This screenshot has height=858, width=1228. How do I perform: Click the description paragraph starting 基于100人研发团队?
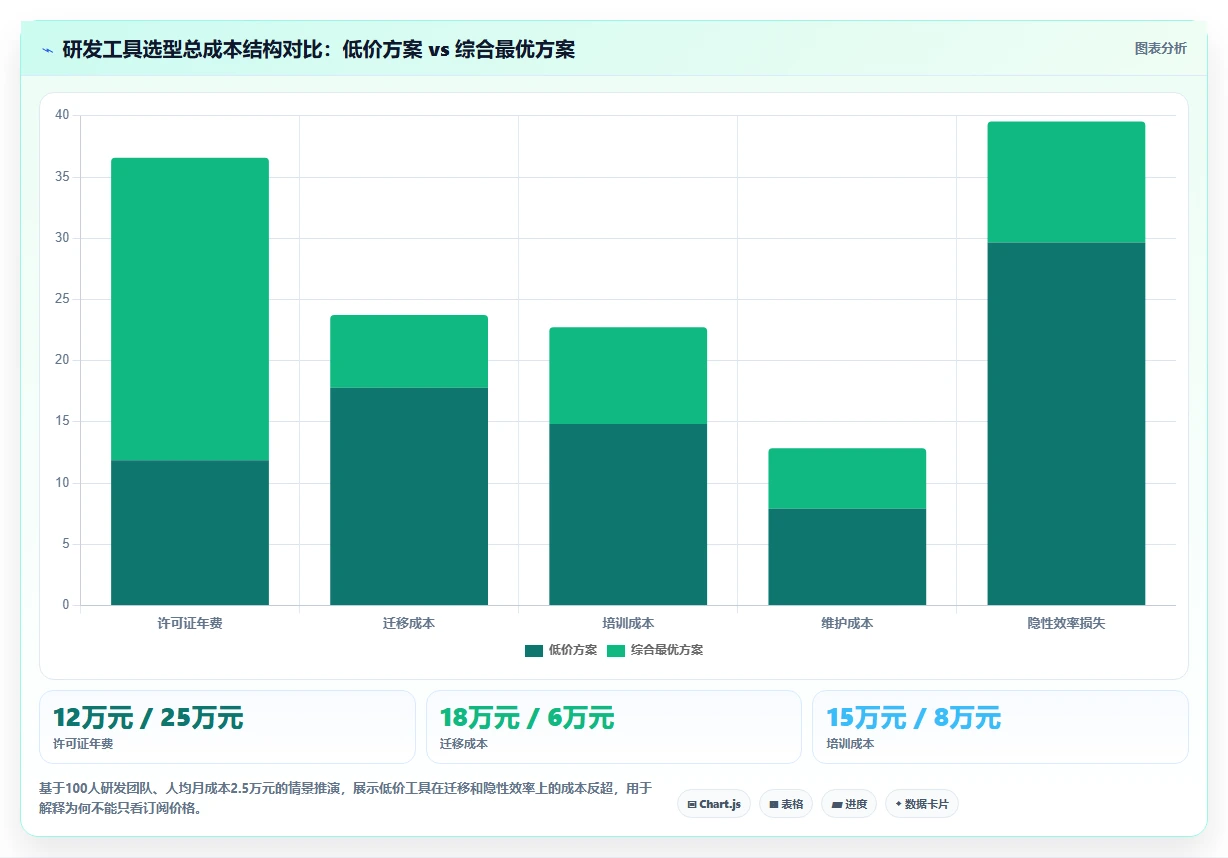click(346, 798)
